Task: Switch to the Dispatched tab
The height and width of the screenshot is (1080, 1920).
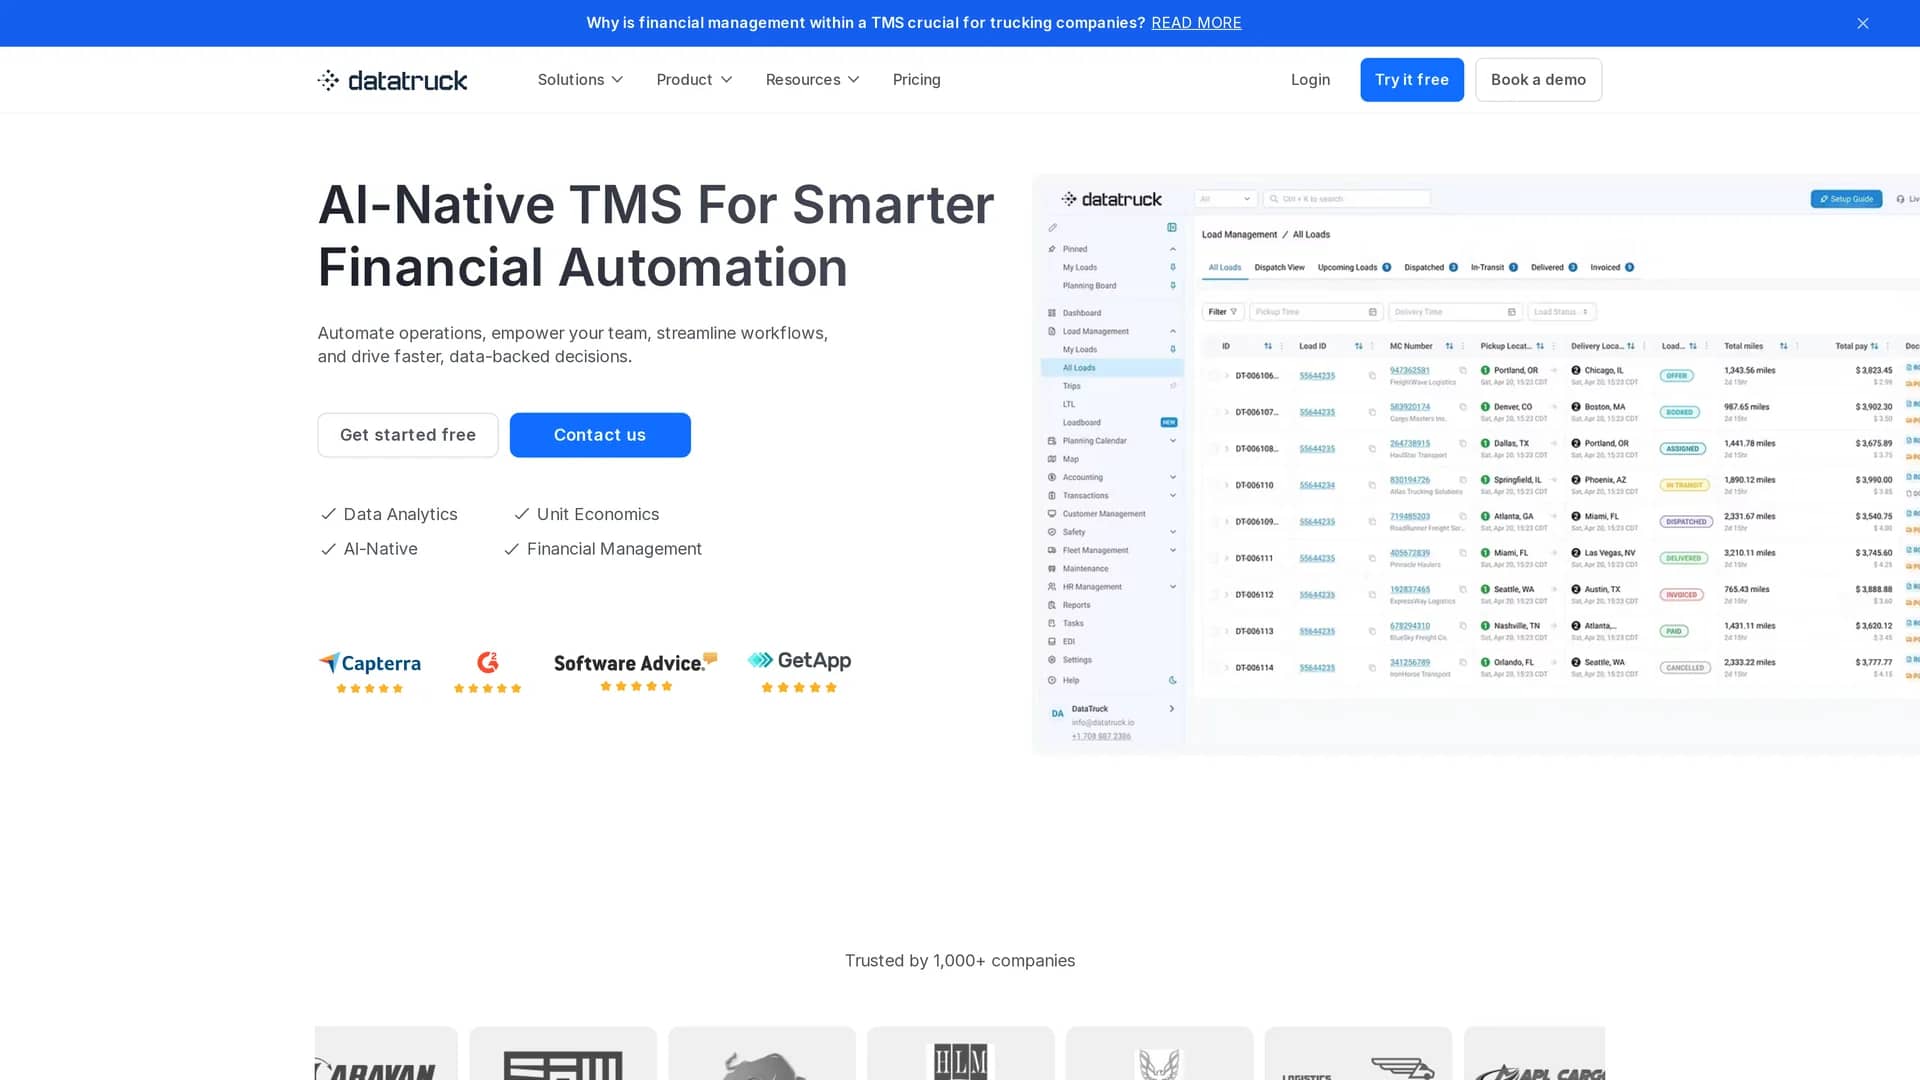Action: click(x=1431, y=268)
